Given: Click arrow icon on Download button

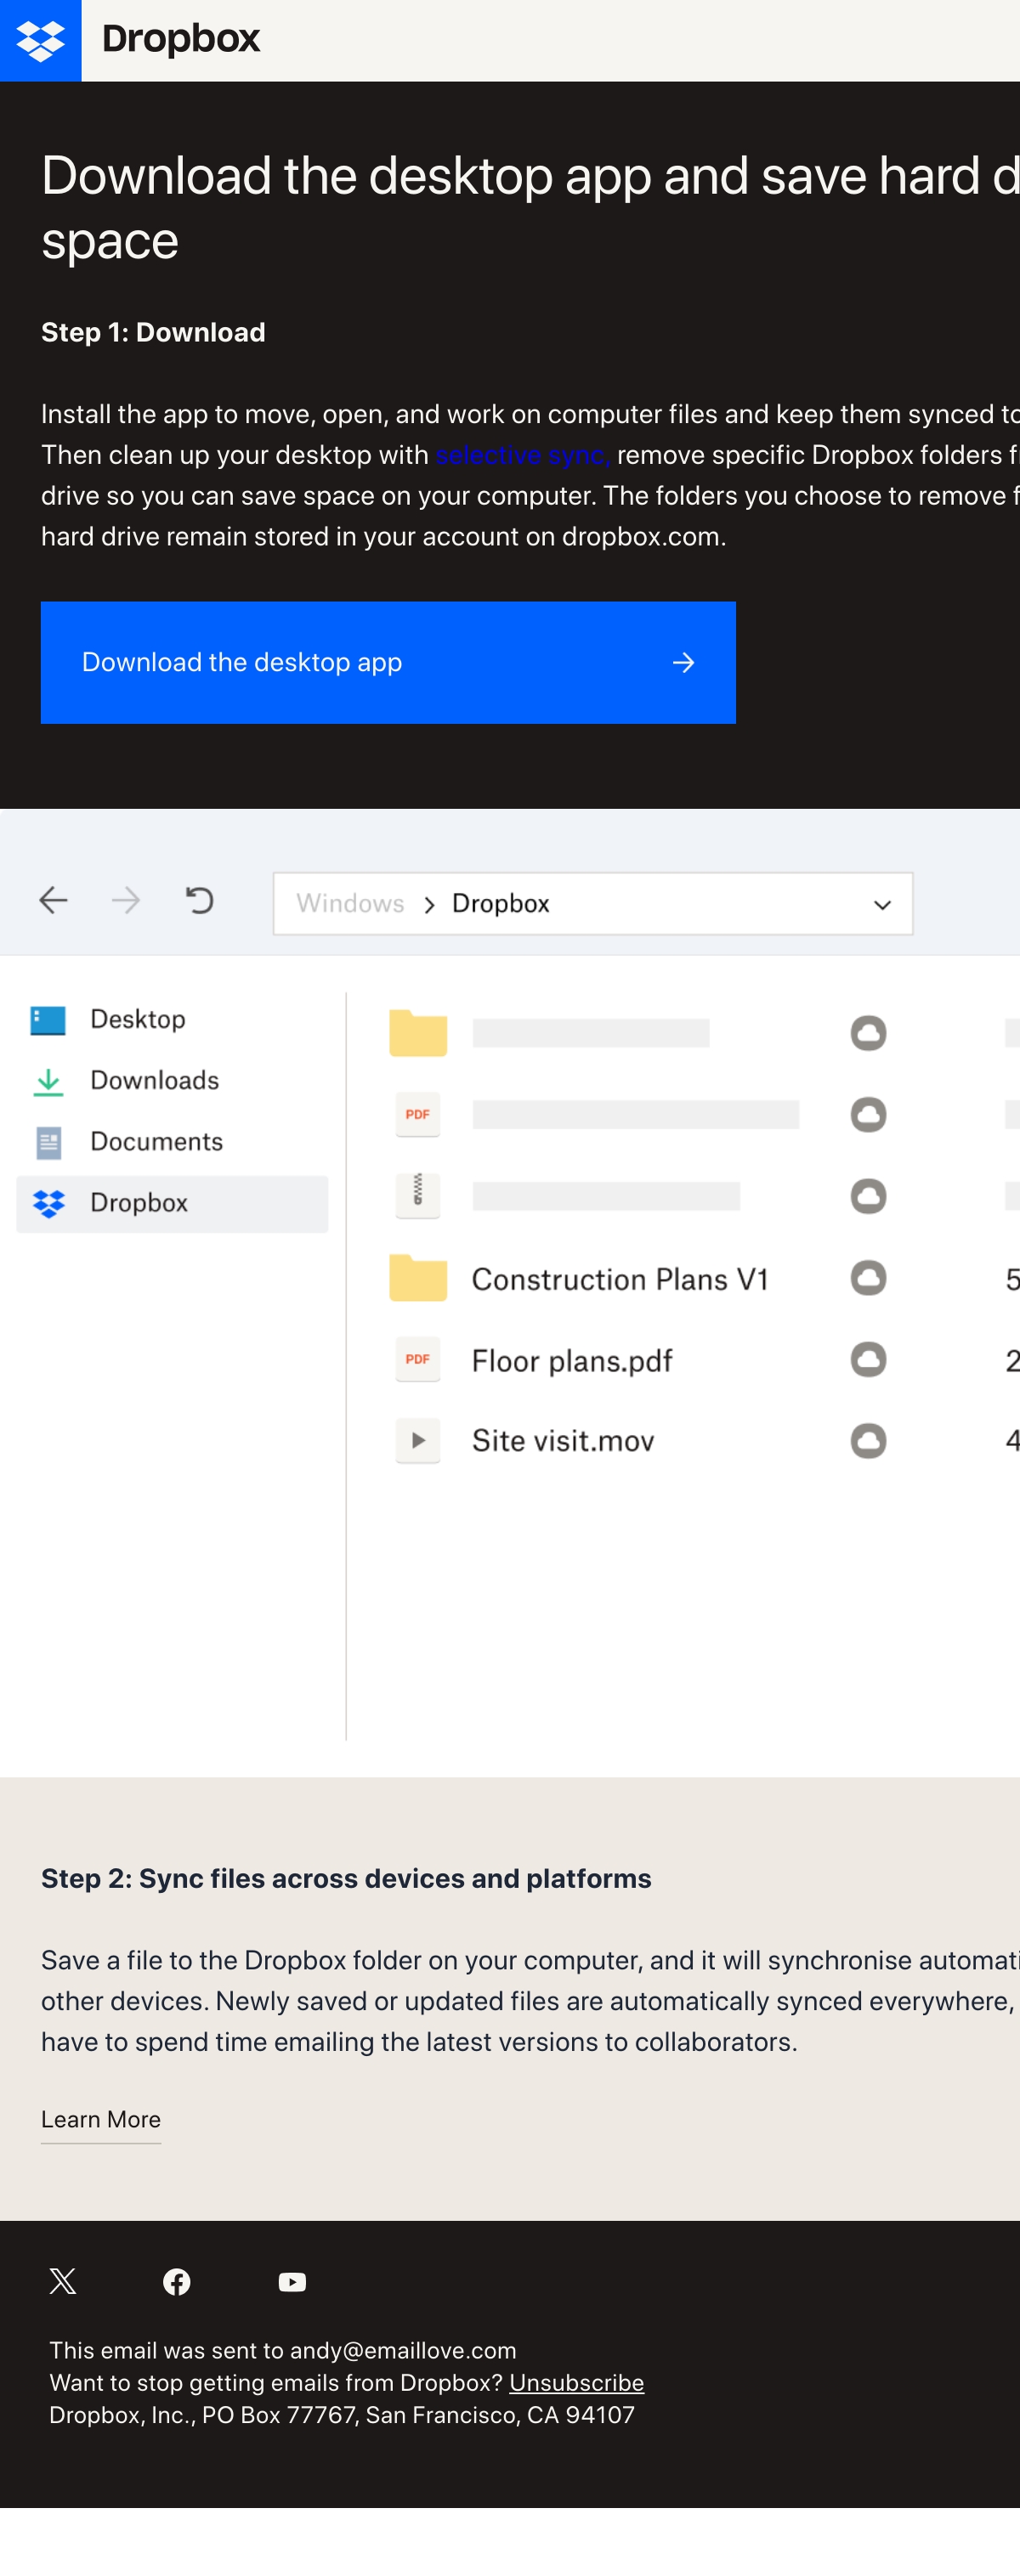Looking at the screenshot, I should (x=683, y=662).
